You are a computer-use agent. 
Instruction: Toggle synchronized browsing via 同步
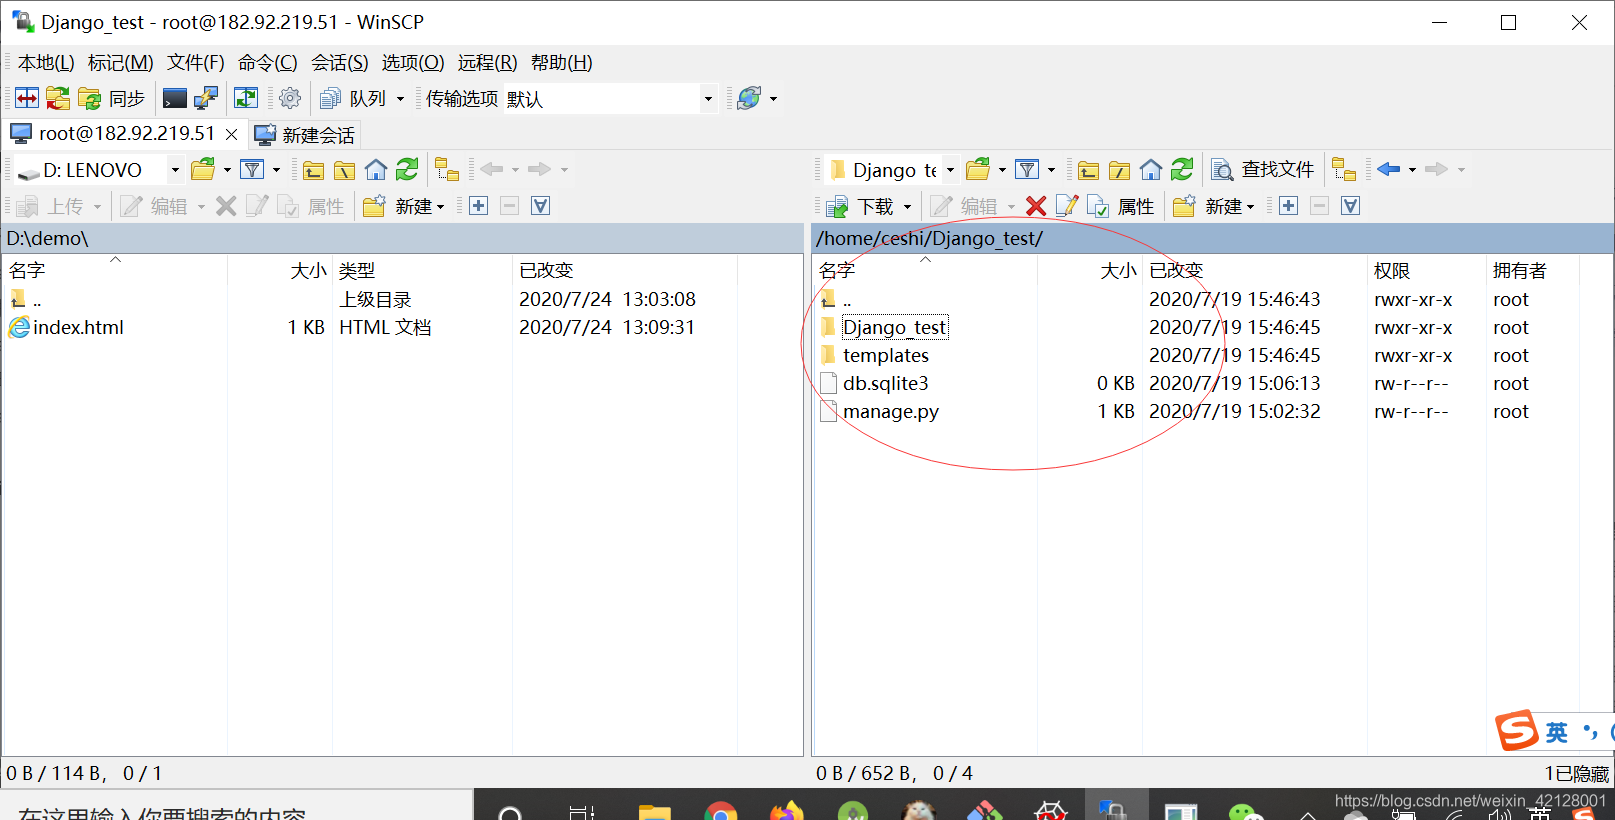pos(112,98)
